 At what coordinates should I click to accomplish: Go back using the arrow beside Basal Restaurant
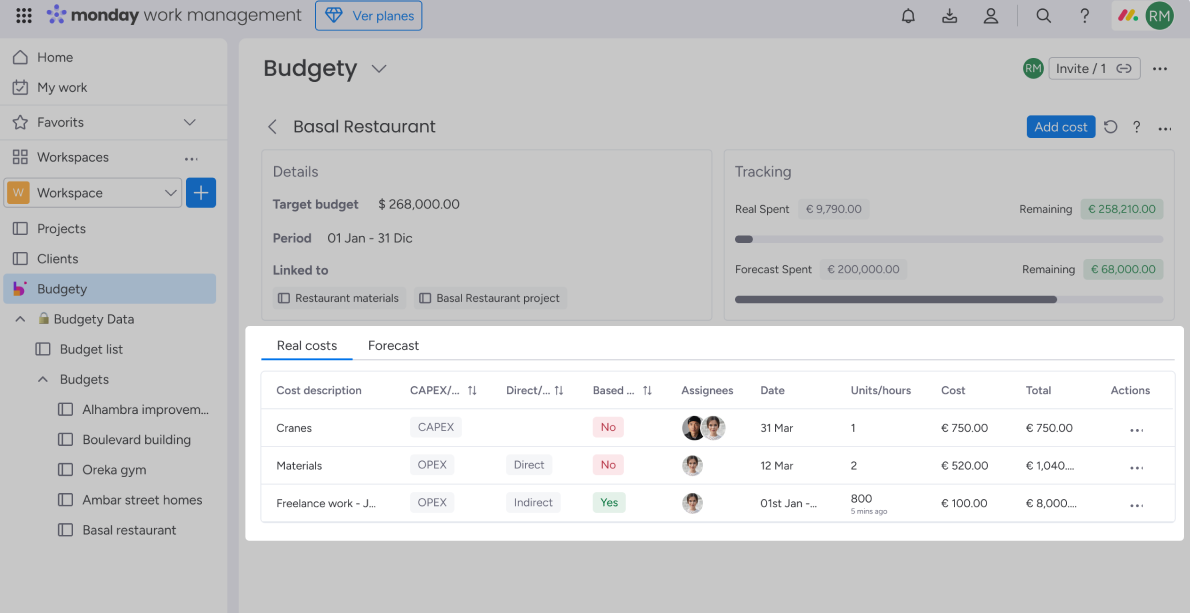pos(272,127)
